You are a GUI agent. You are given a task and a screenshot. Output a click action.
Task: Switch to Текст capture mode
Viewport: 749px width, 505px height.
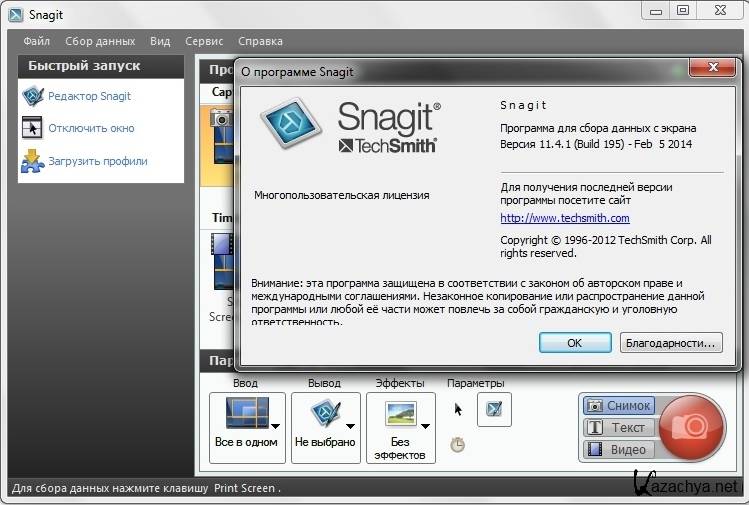(618, 428)
